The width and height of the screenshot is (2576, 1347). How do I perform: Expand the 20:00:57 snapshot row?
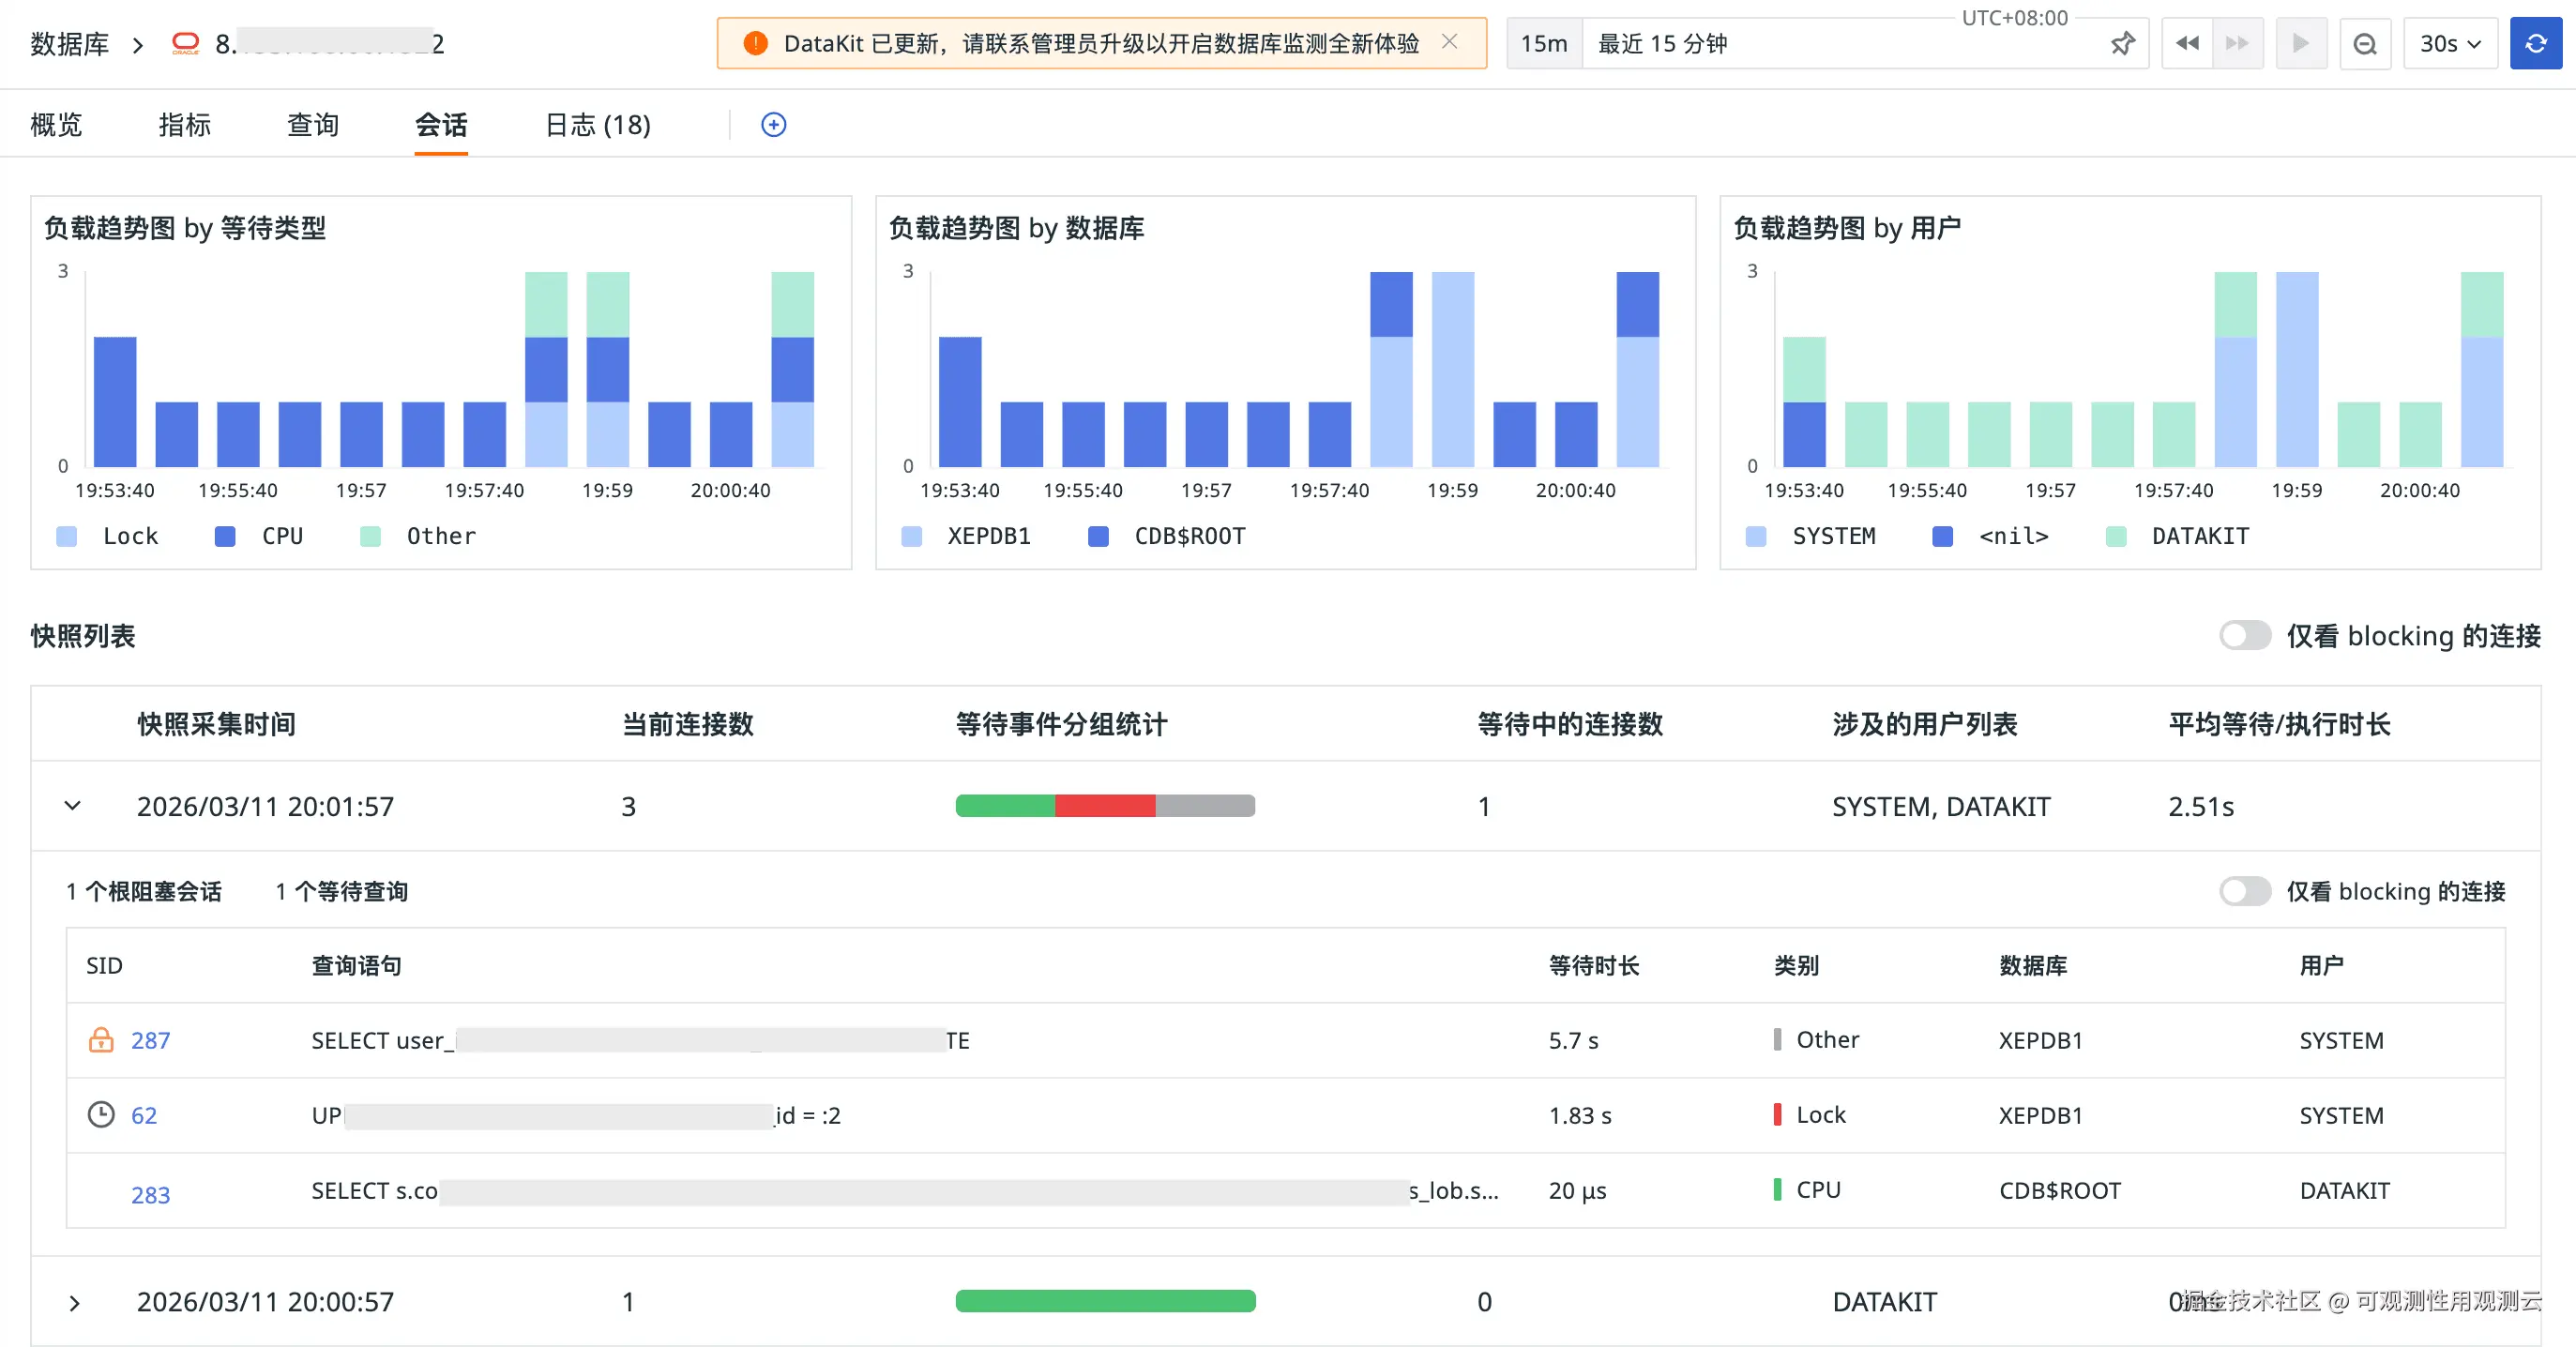74,1302
